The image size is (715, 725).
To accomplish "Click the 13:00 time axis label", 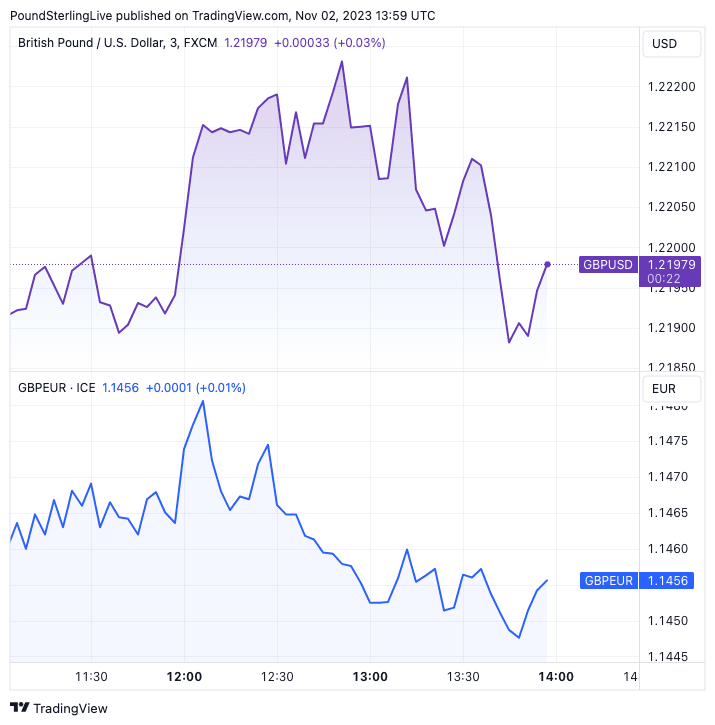I will pyautogui.click(x=370, y=677).
